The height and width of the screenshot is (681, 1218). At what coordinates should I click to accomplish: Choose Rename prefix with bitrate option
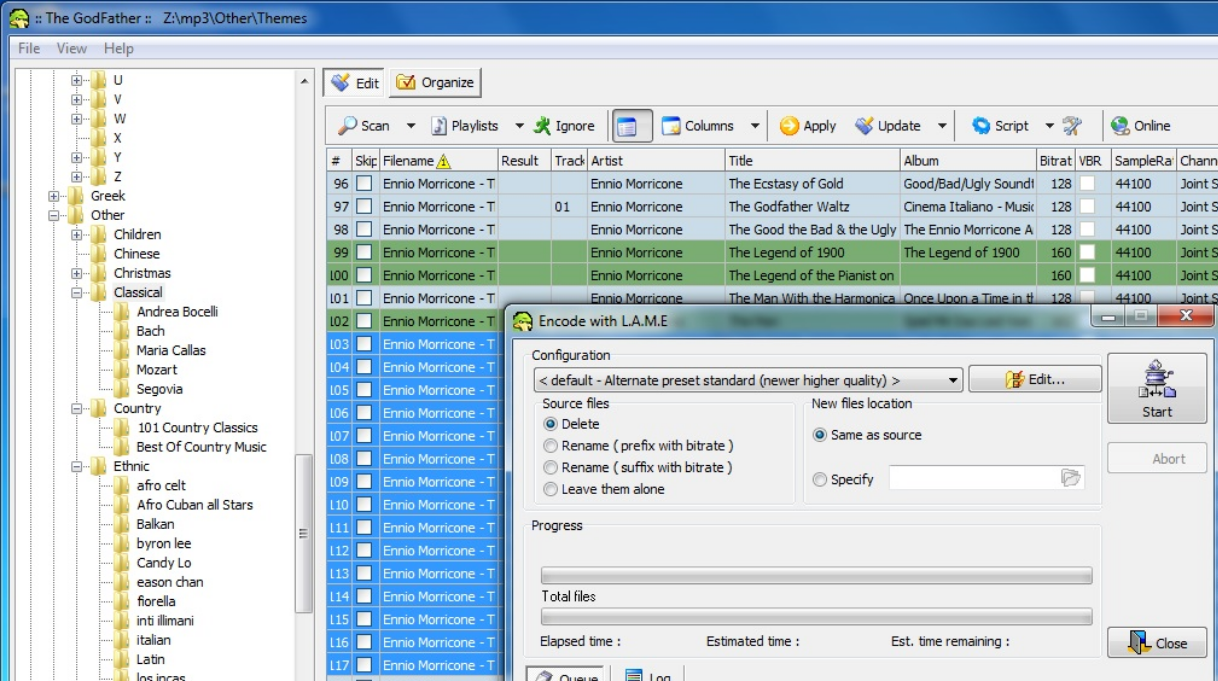point(550,446)
